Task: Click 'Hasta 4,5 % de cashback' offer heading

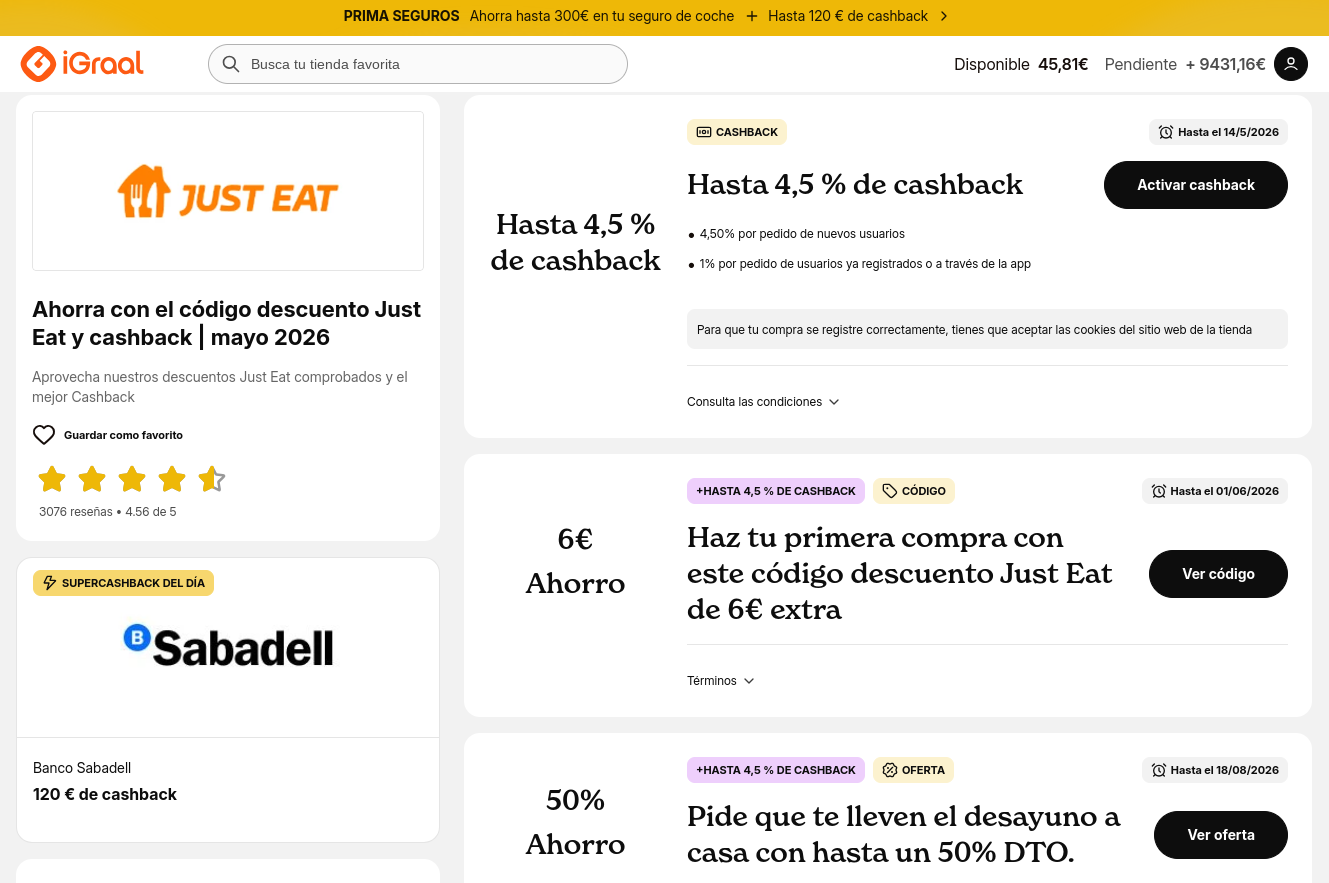Action: 855,185
